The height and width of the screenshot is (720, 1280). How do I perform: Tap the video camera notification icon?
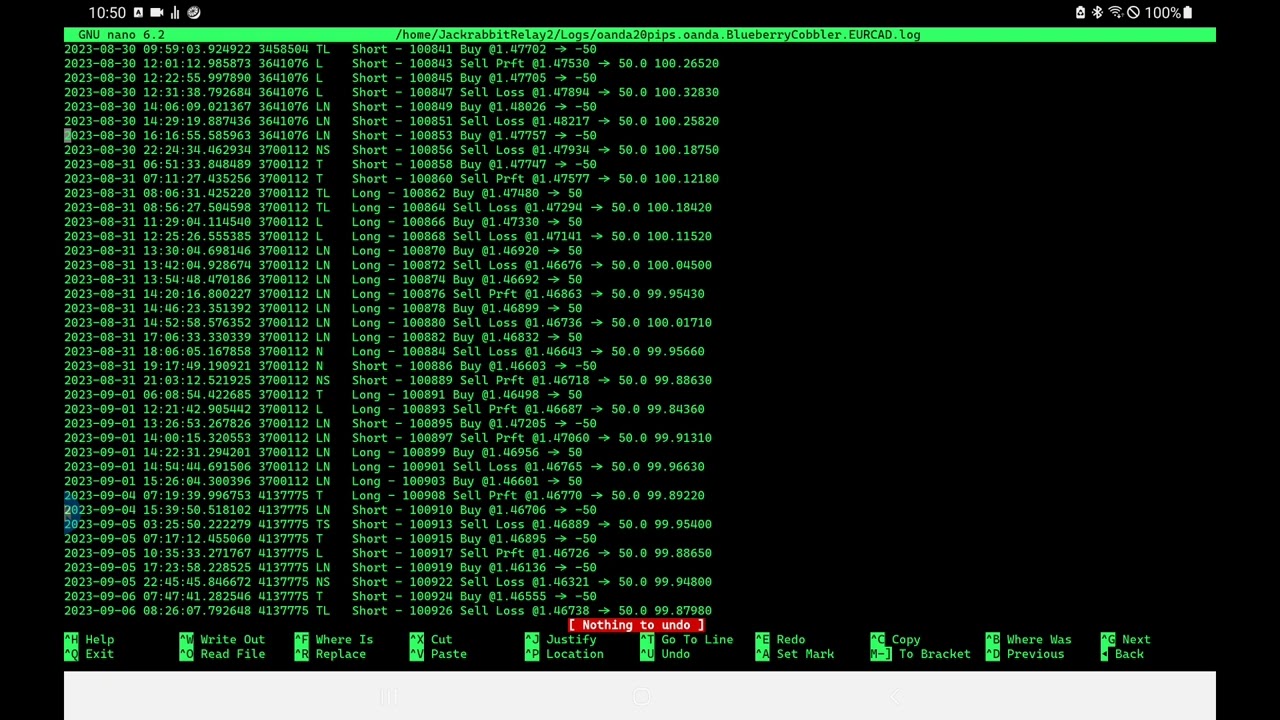point(157,12)
